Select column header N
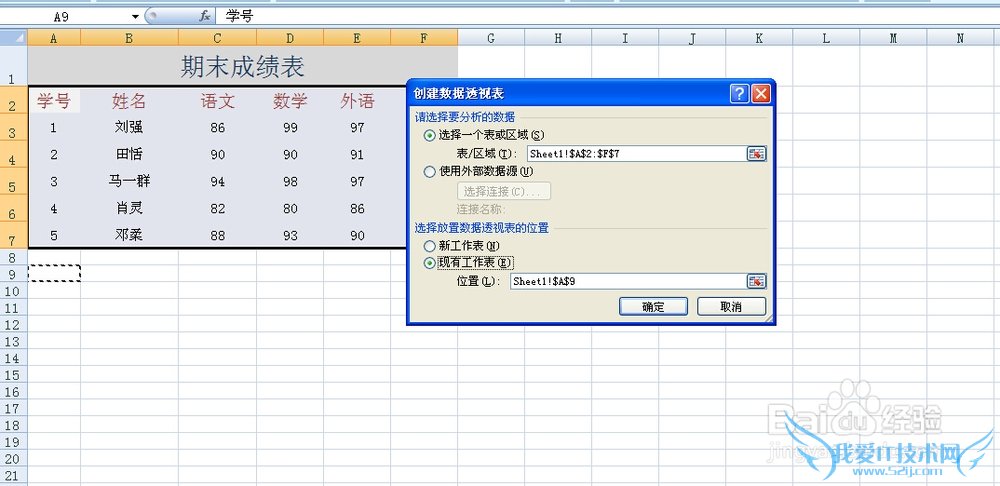The height and width of the screenshot is (486, 1000). [960, 38]
